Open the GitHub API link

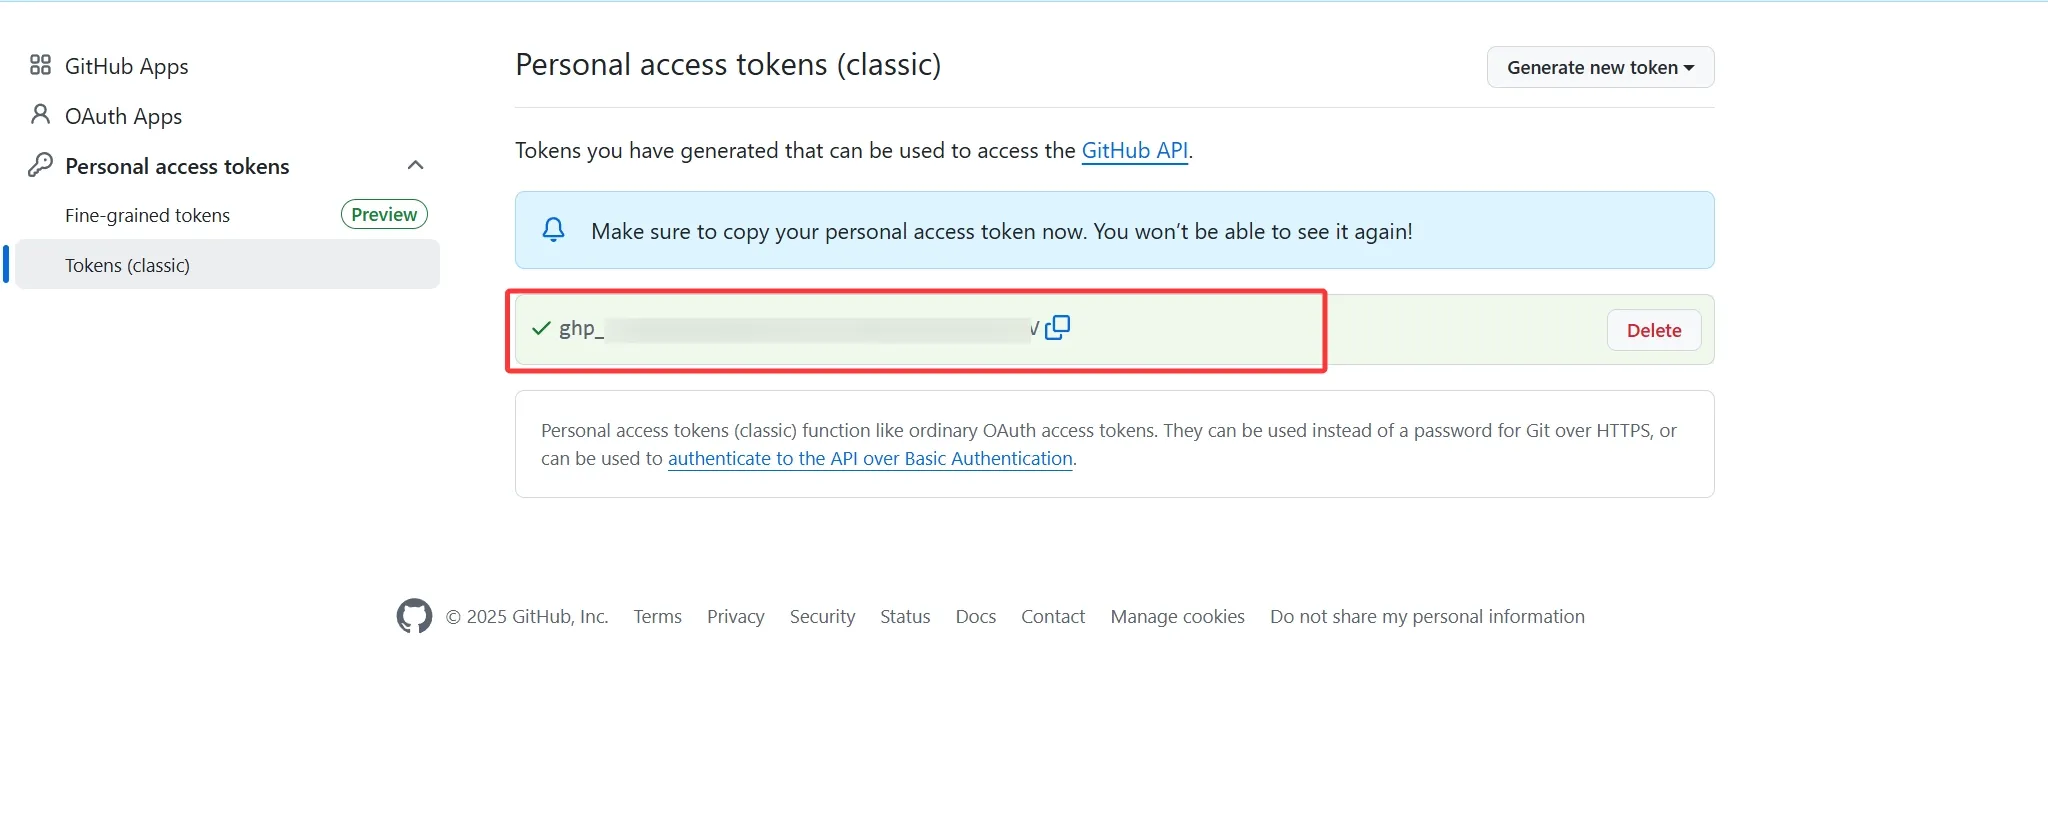coord(1134,150)
